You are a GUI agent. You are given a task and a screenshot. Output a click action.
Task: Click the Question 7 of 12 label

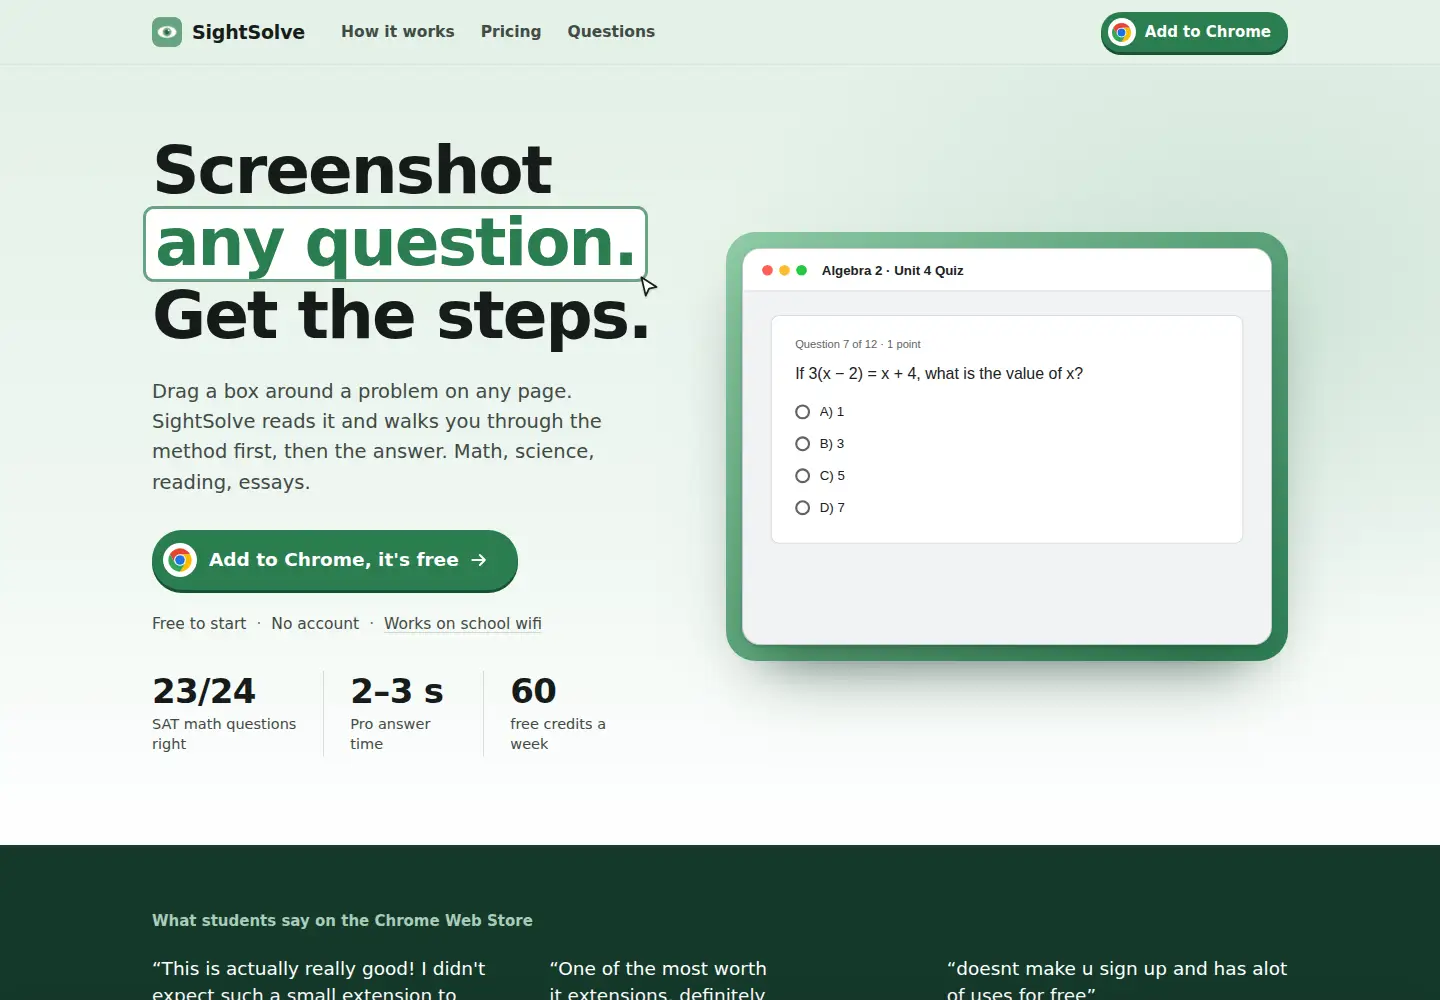pyautogui.click(x=858, y=344)
